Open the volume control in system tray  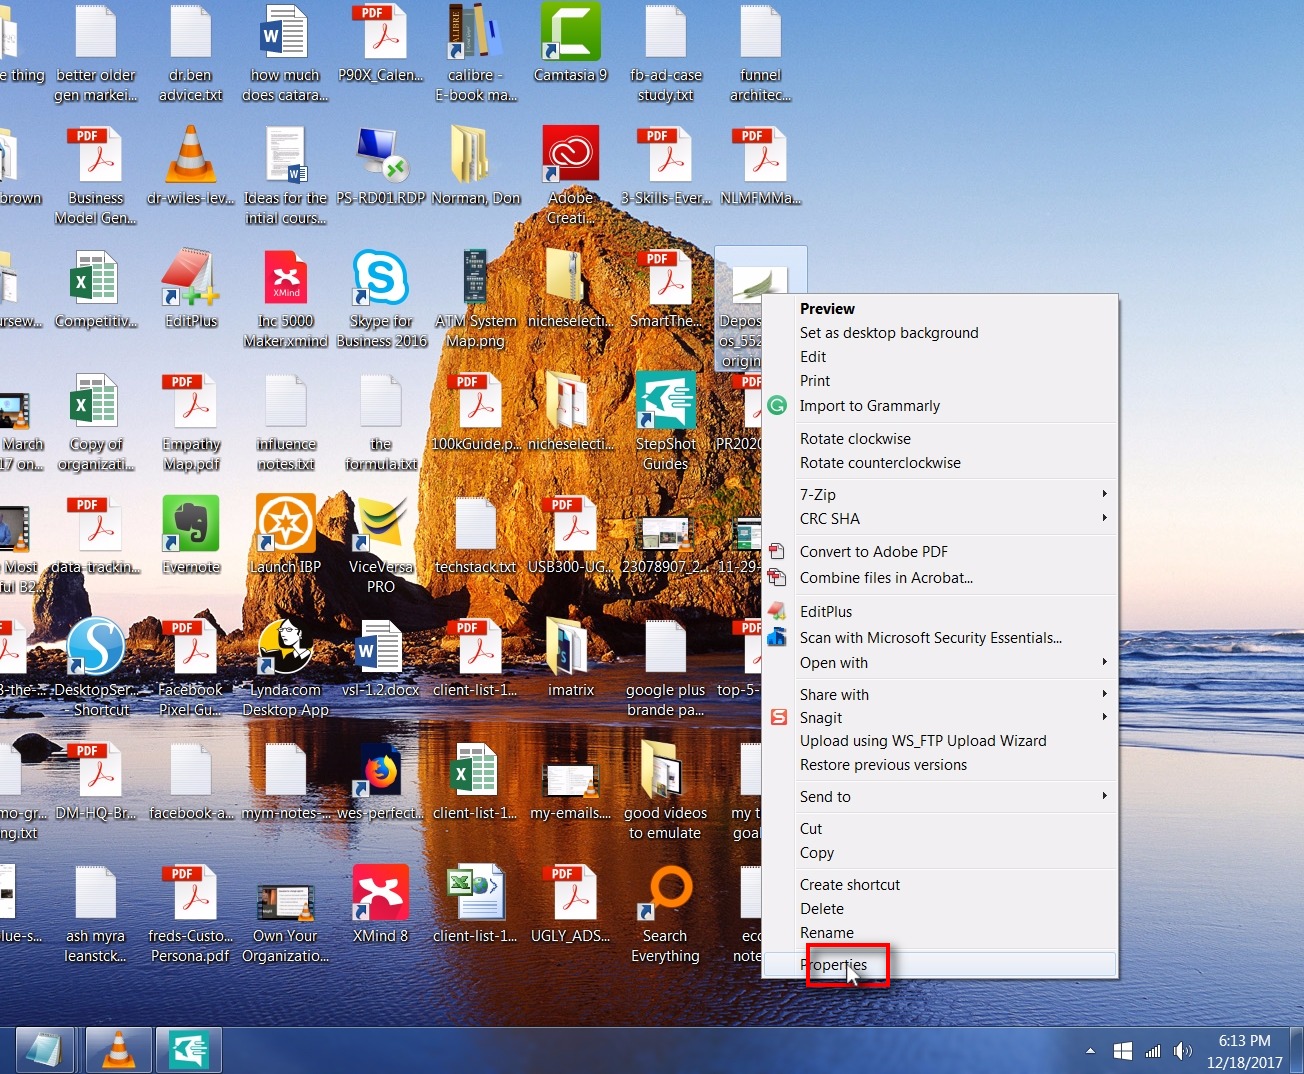pyautogui.click(x=1183, y=1051)
